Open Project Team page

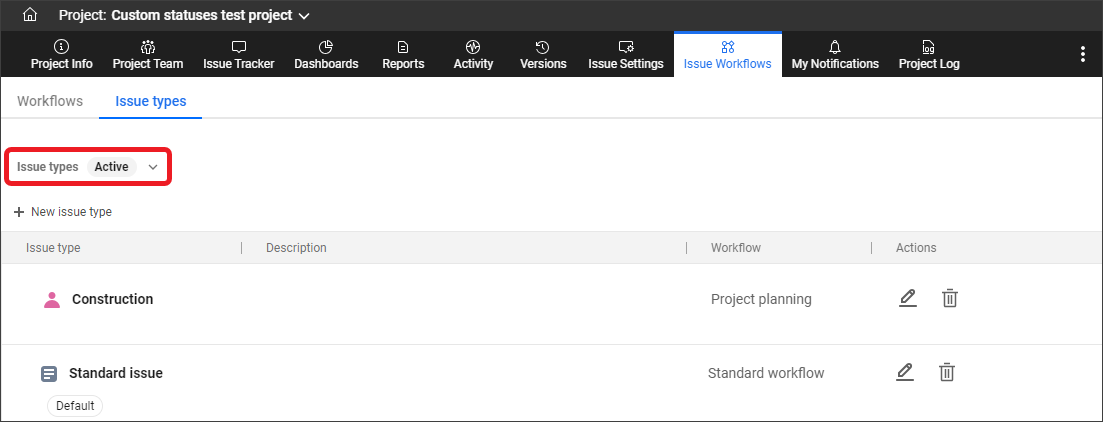coord(148,55)
